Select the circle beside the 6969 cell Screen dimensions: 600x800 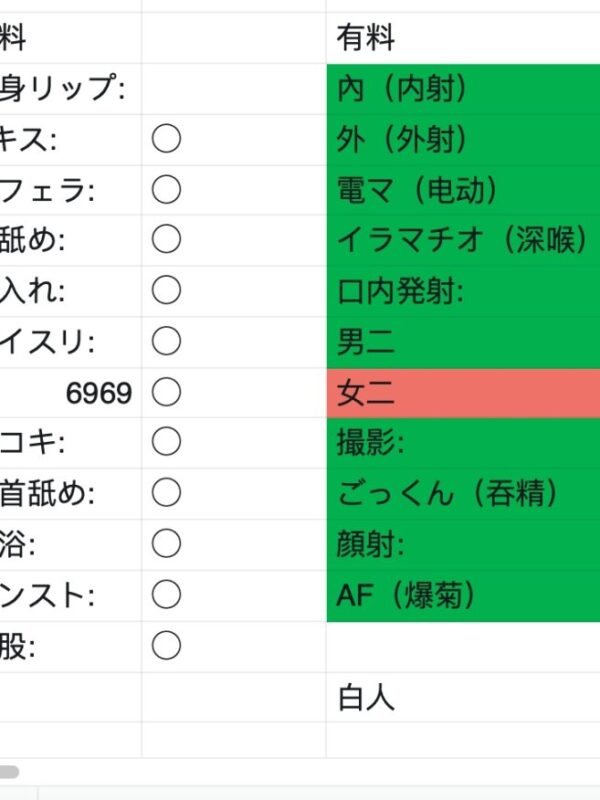pos(166,393)
